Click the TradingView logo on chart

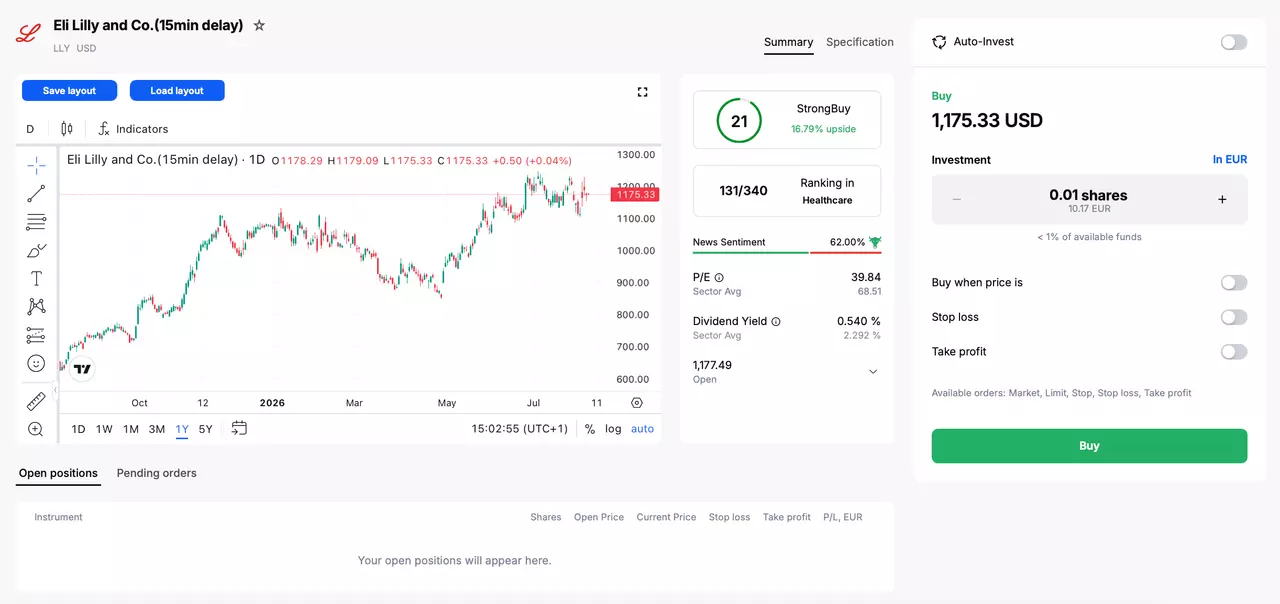(83, 369)
